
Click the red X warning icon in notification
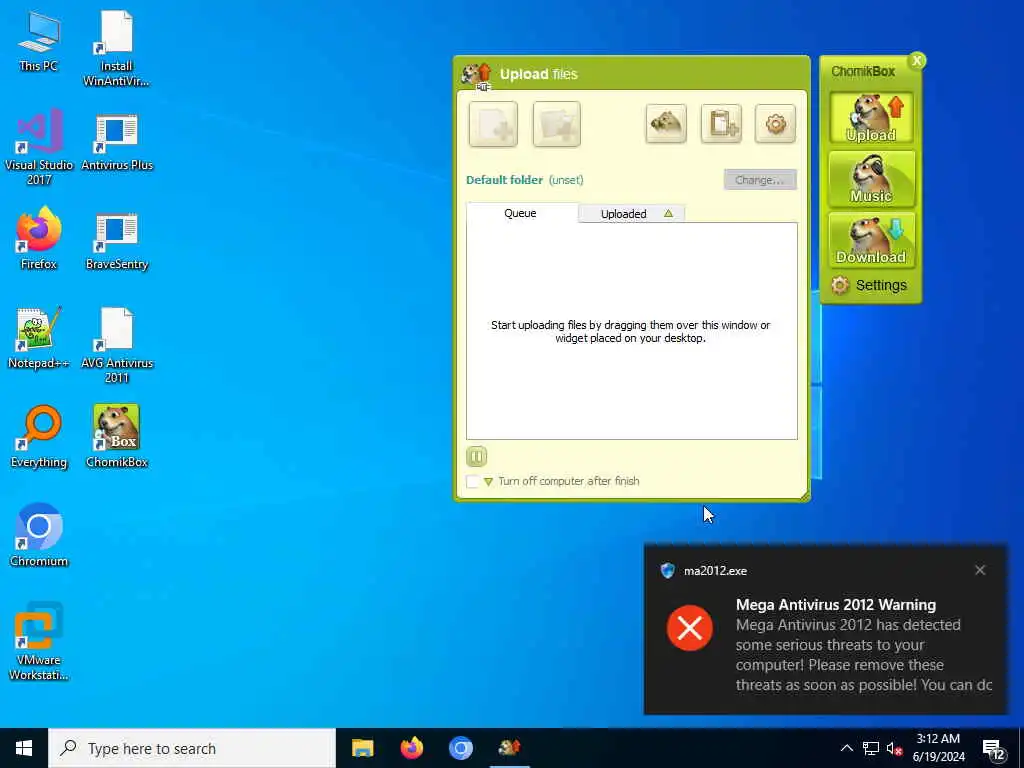[x=690, y=628]
